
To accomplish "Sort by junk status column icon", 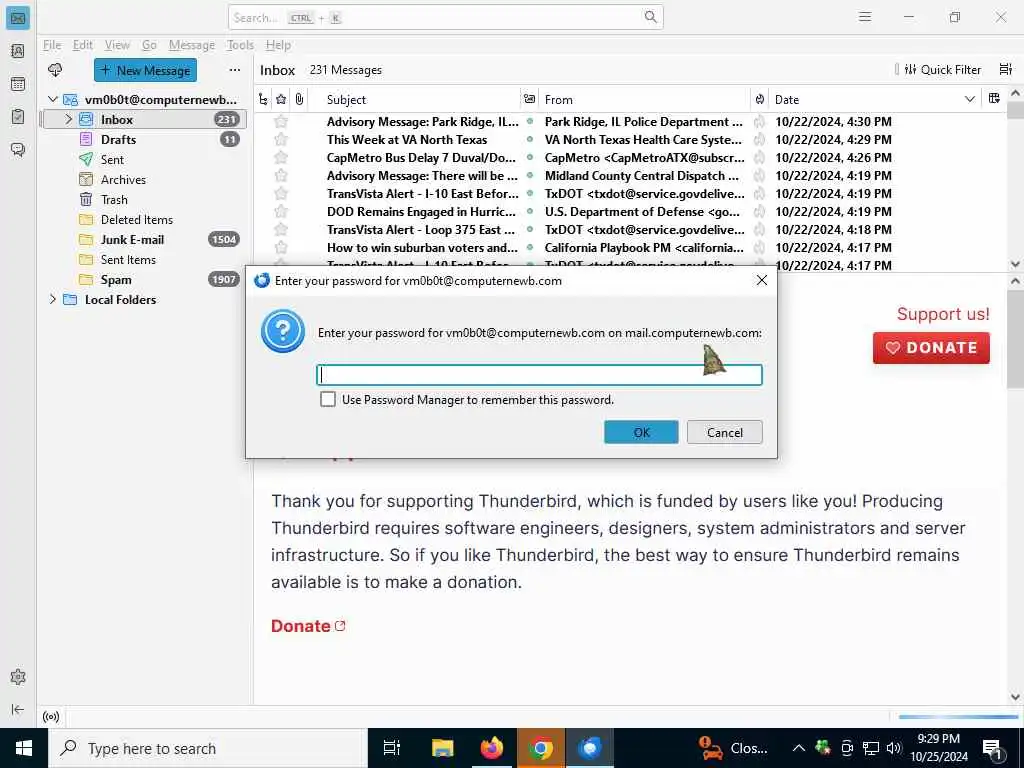I will tap(760, 99).
